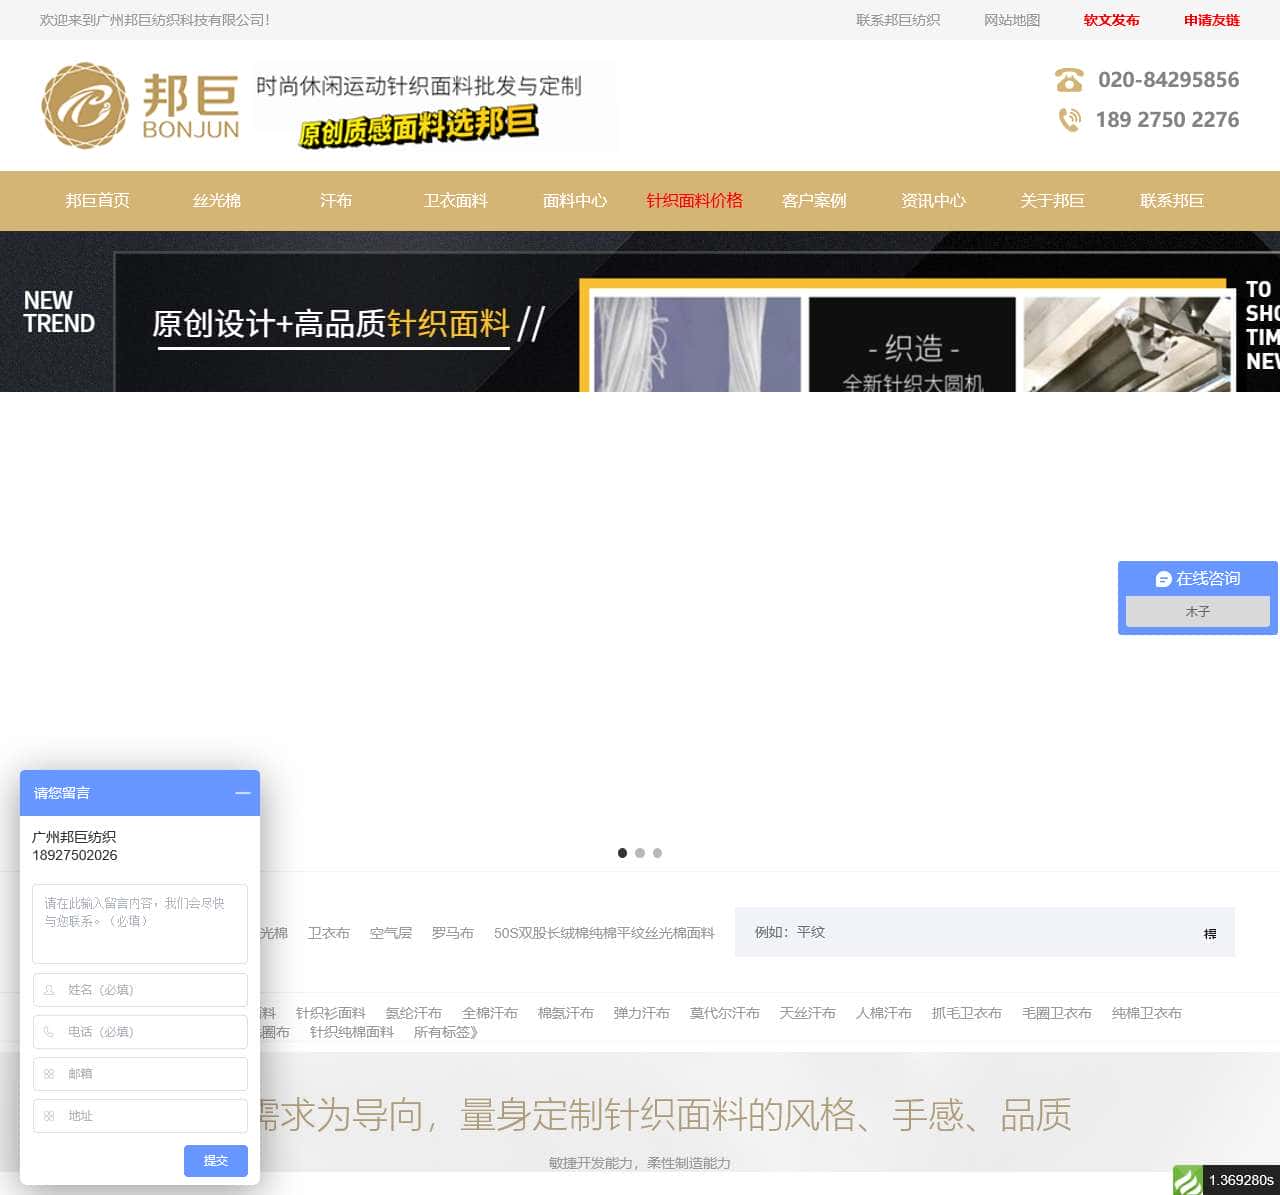Open the 所有标签 all tags link
Image resolution: width=1280 pixels, height=1195 pixels.
pos(445,1032)
